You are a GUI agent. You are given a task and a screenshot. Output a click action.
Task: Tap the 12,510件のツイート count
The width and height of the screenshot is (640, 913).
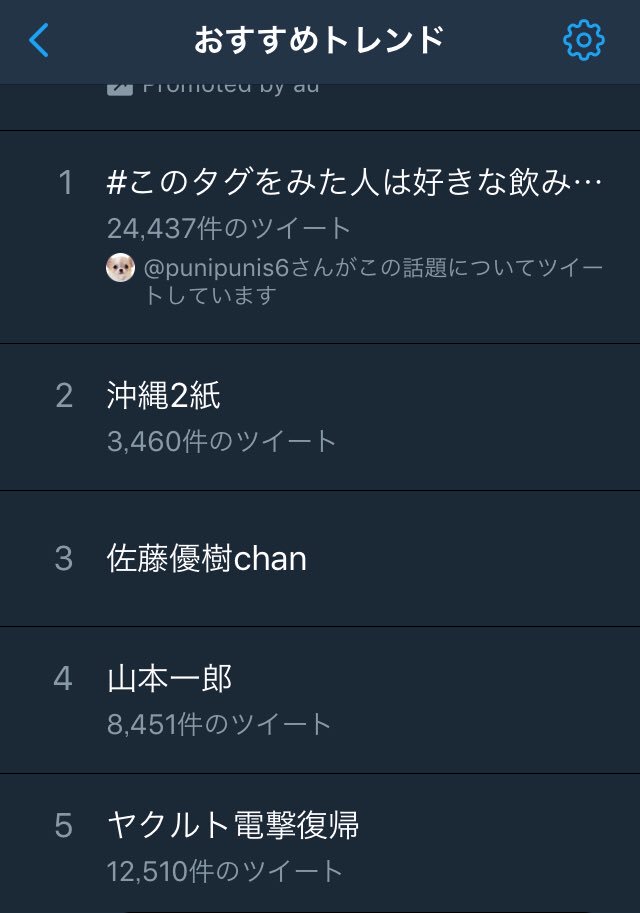click(x=225, y=871)
